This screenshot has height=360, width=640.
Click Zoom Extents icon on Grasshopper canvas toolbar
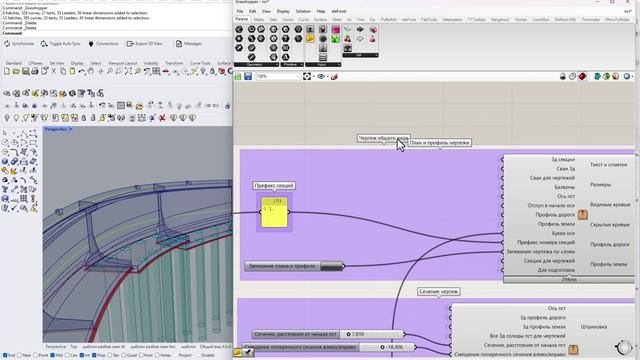pos(307,76)
